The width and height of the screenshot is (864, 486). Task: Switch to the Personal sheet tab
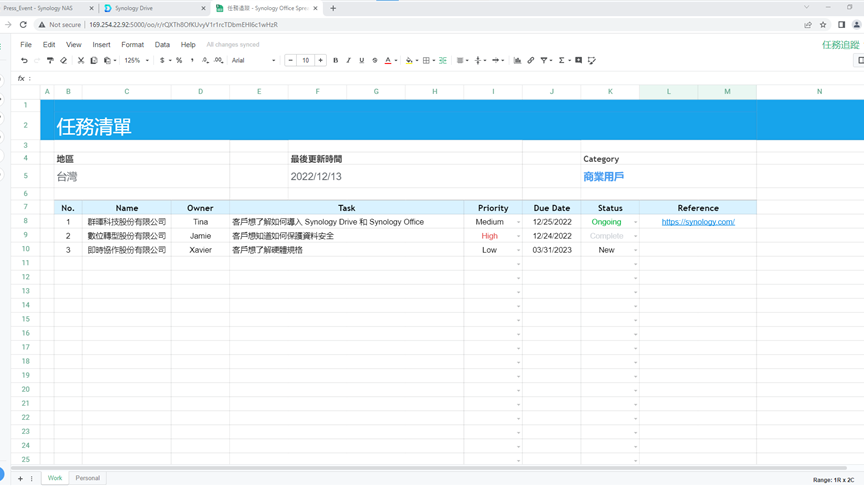tap(88, 478)
